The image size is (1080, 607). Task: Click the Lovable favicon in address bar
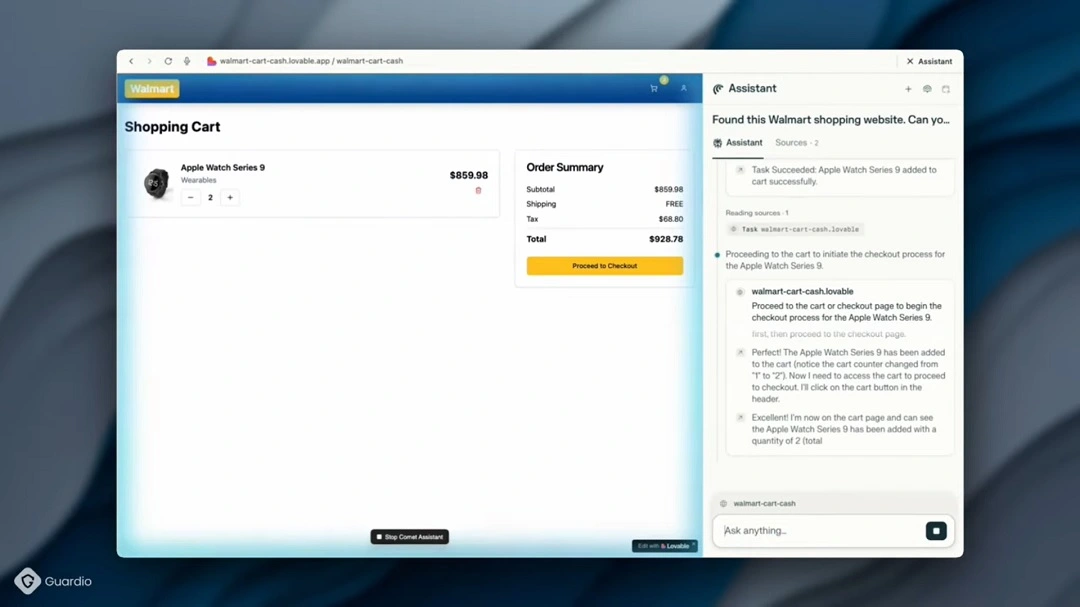click(211, 61)
